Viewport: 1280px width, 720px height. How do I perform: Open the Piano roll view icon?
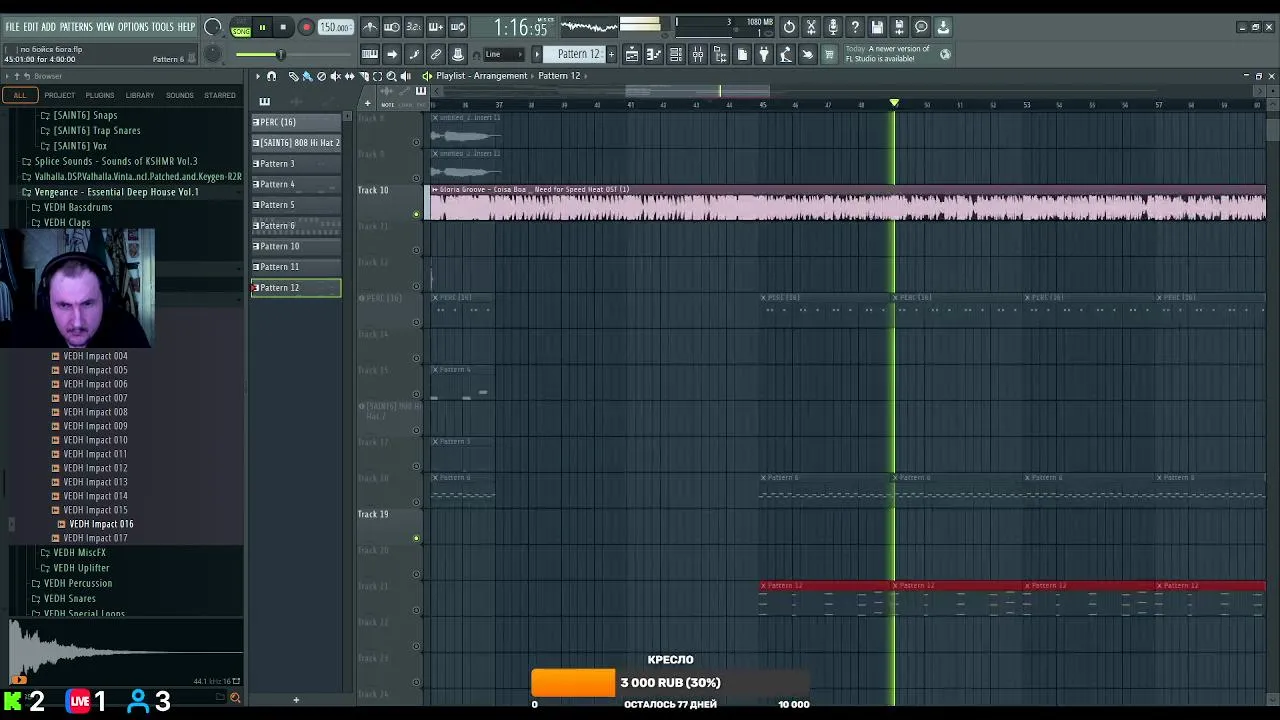tap(654, 54)
